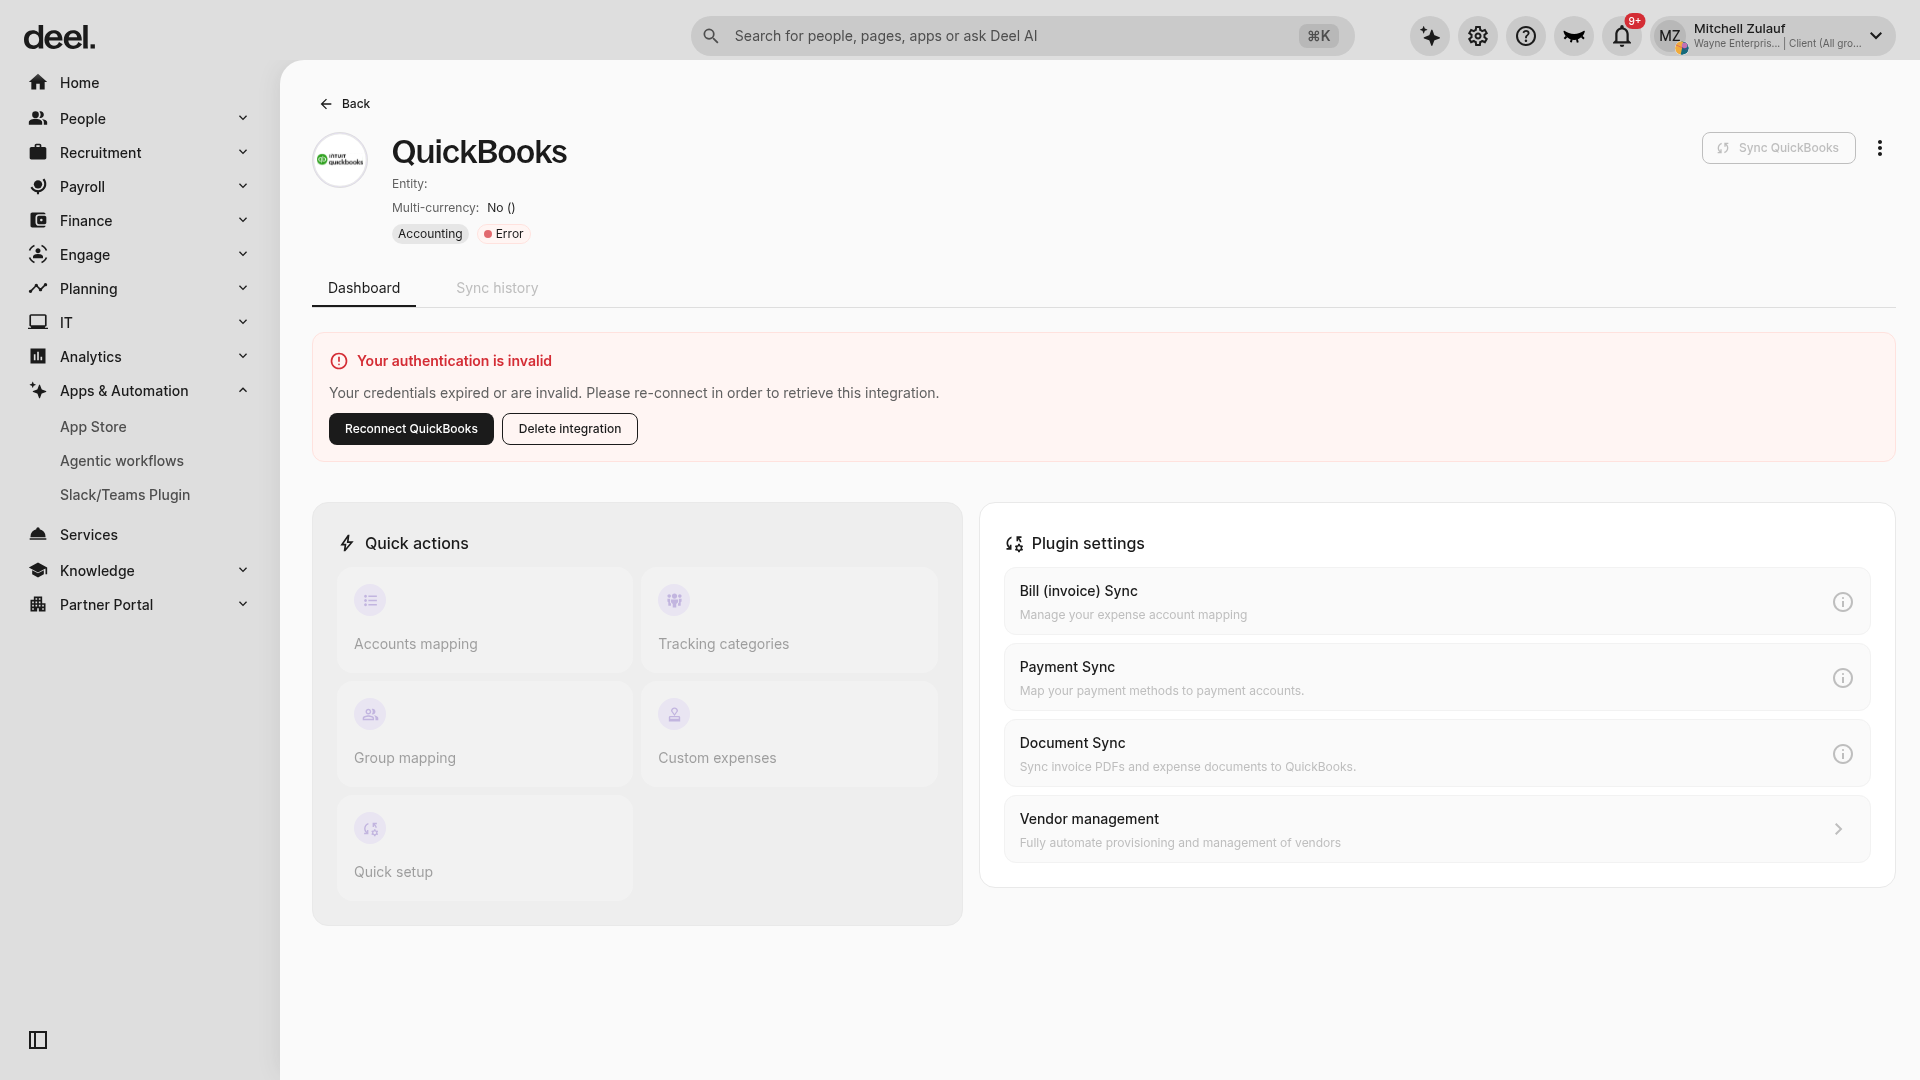Open Accounts mapping quick action
Viewport: 1920px width, 1080px height.
[485, 620]
